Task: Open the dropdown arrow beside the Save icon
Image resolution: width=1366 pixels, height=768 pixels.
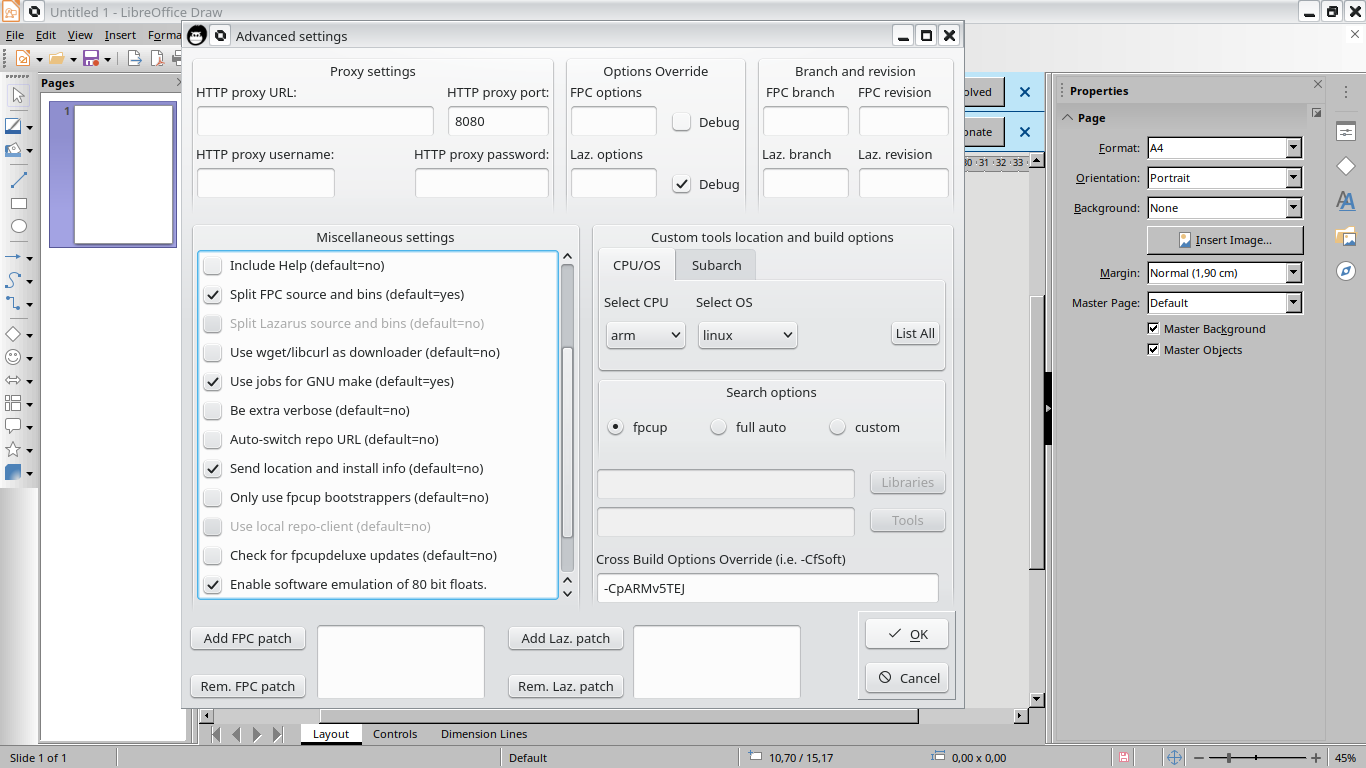Action: [x=108, y=59]
